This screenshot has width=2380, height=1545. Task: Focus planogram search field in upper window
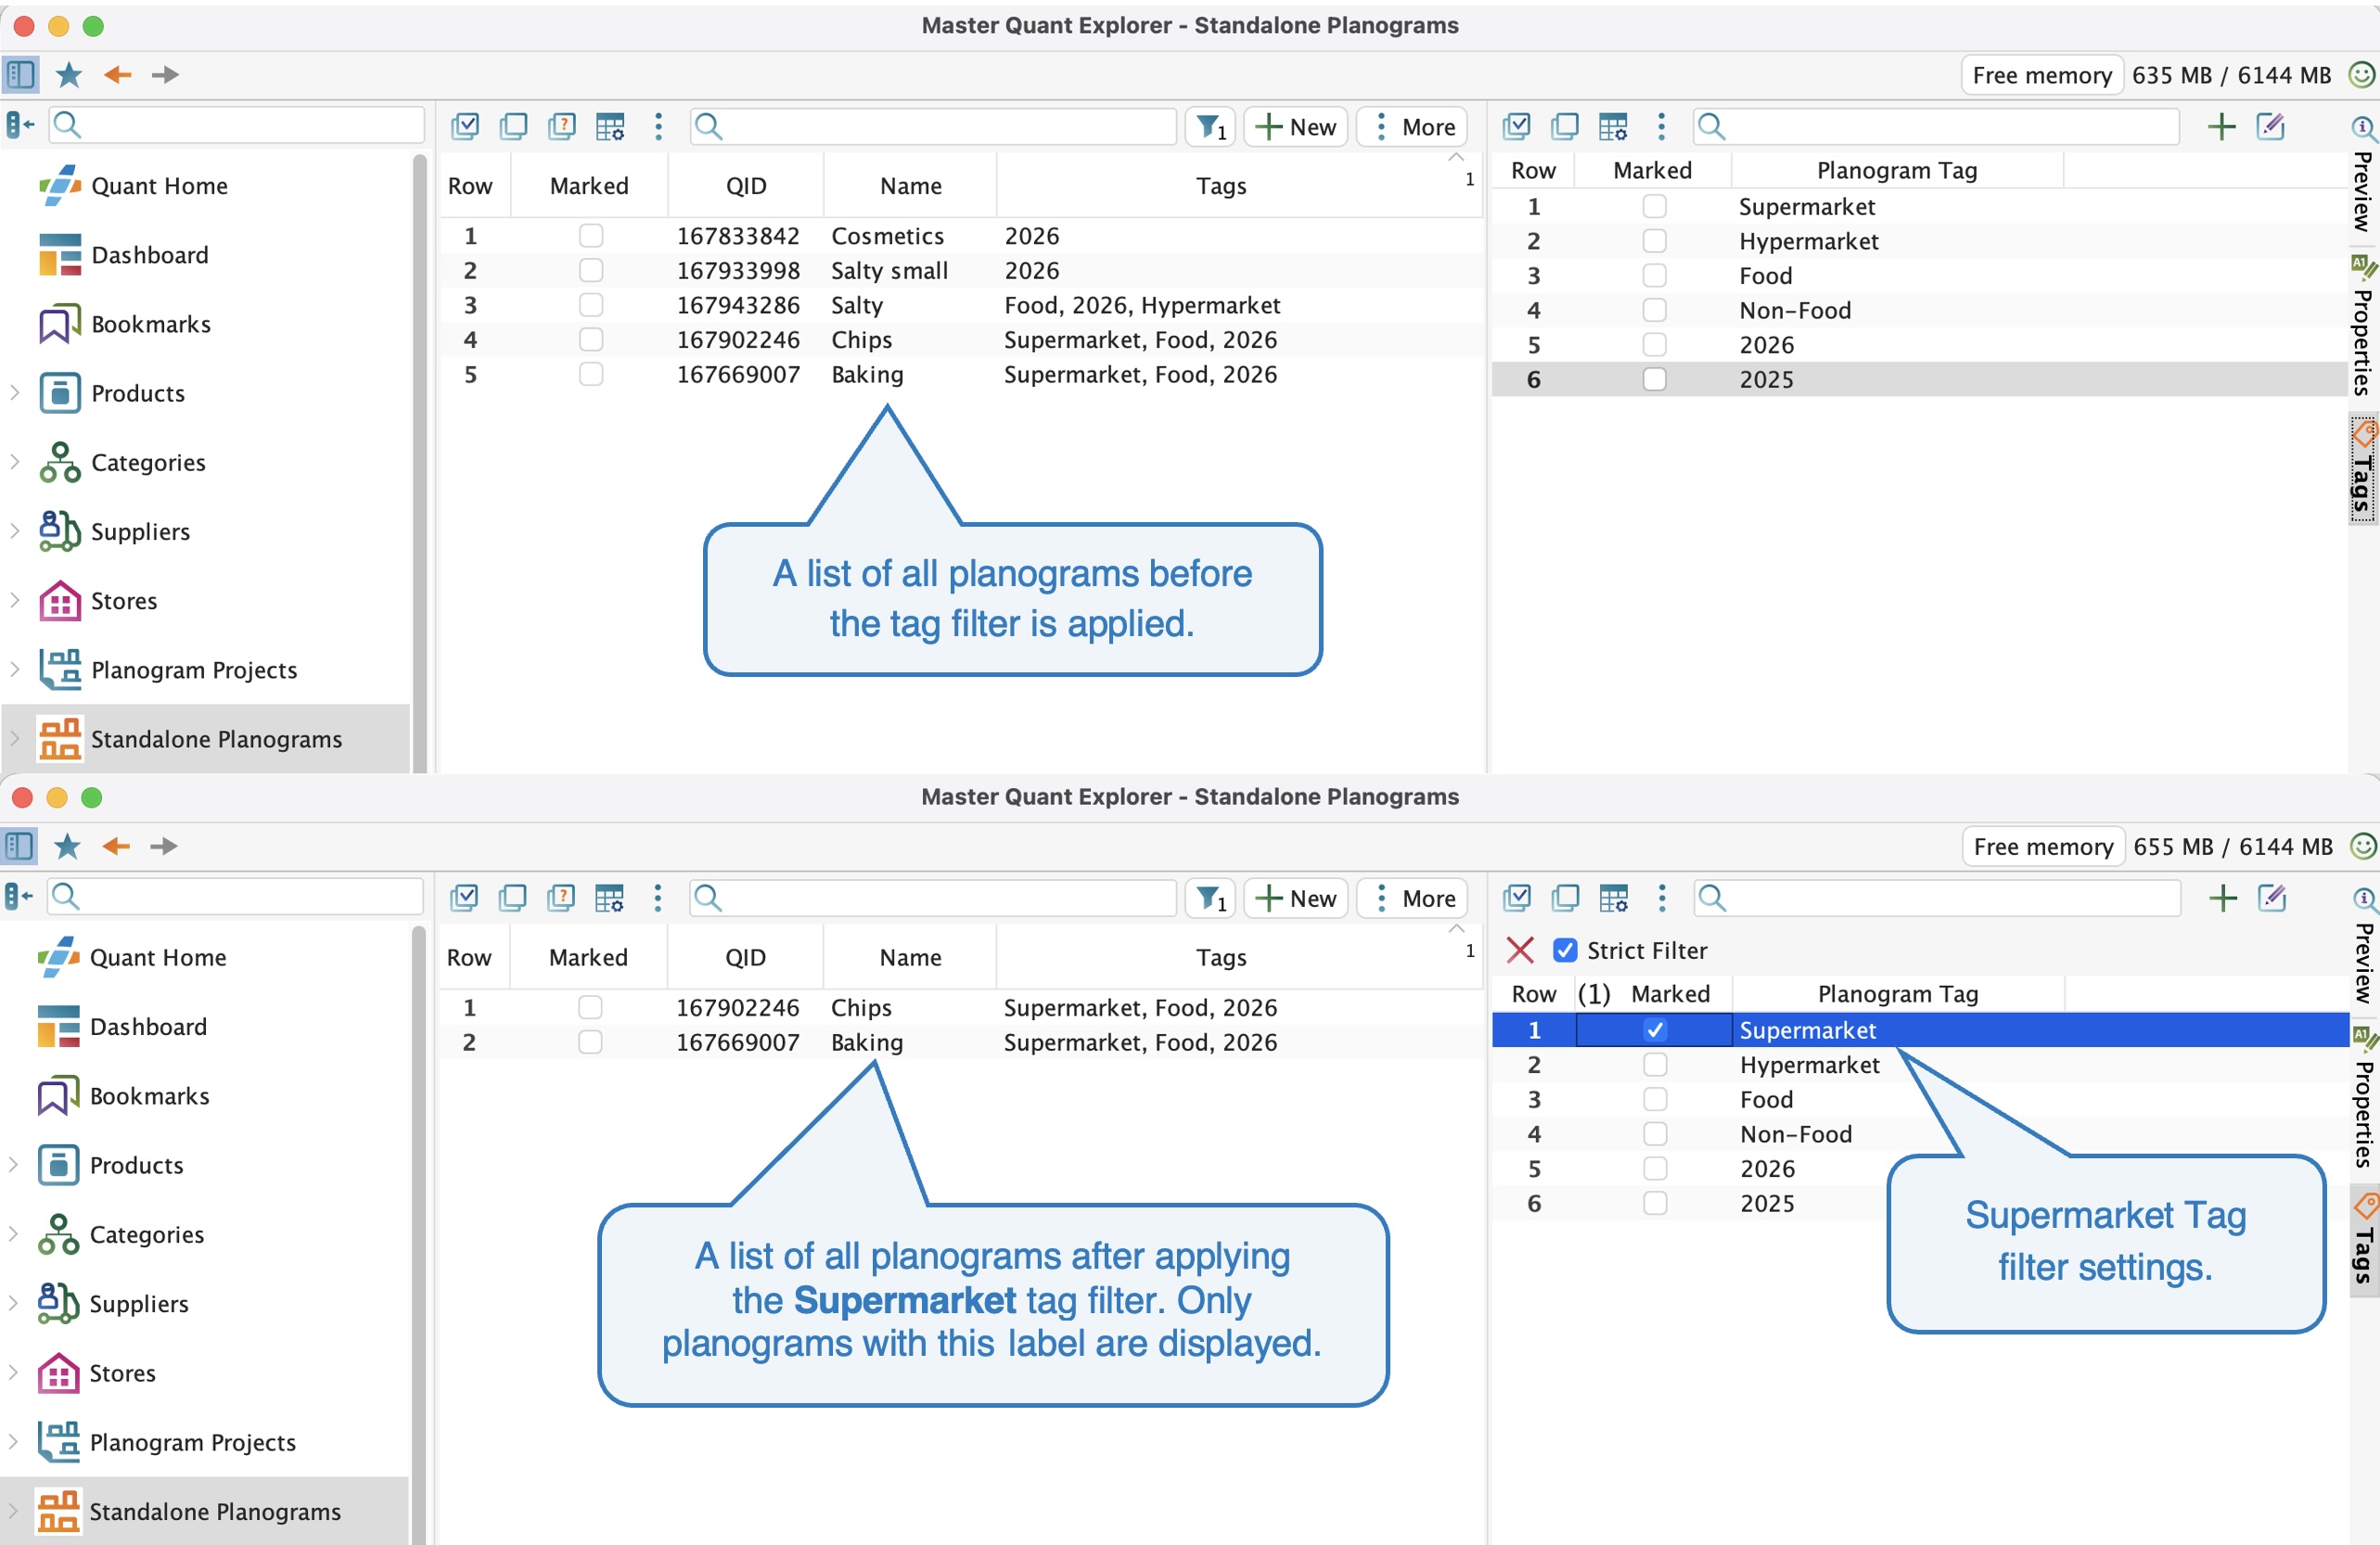pos(933,127)
